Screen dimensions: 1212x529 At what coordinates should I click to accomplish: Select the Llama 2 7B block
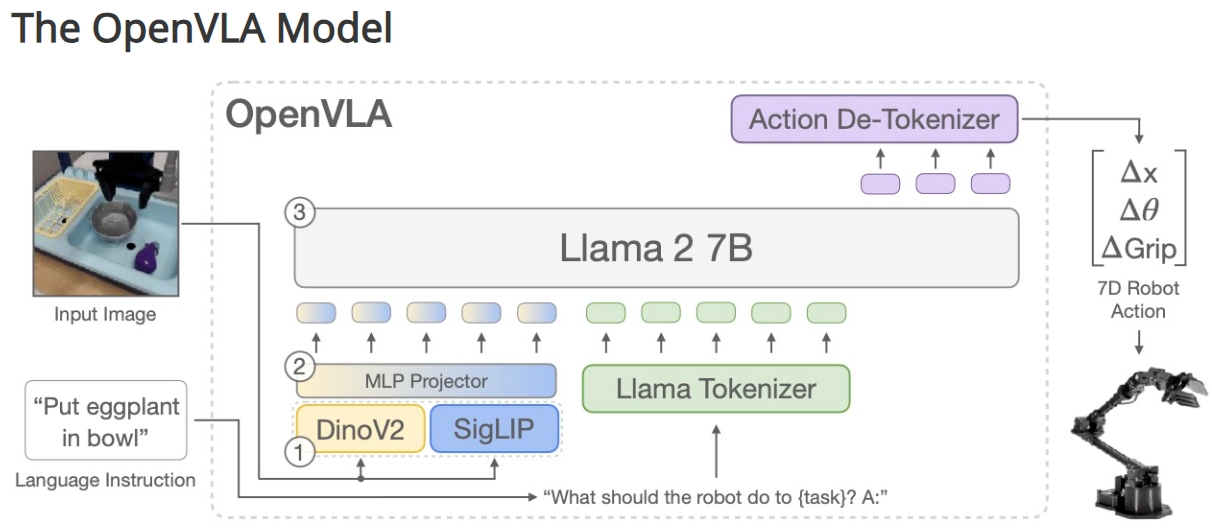[656, 247]
